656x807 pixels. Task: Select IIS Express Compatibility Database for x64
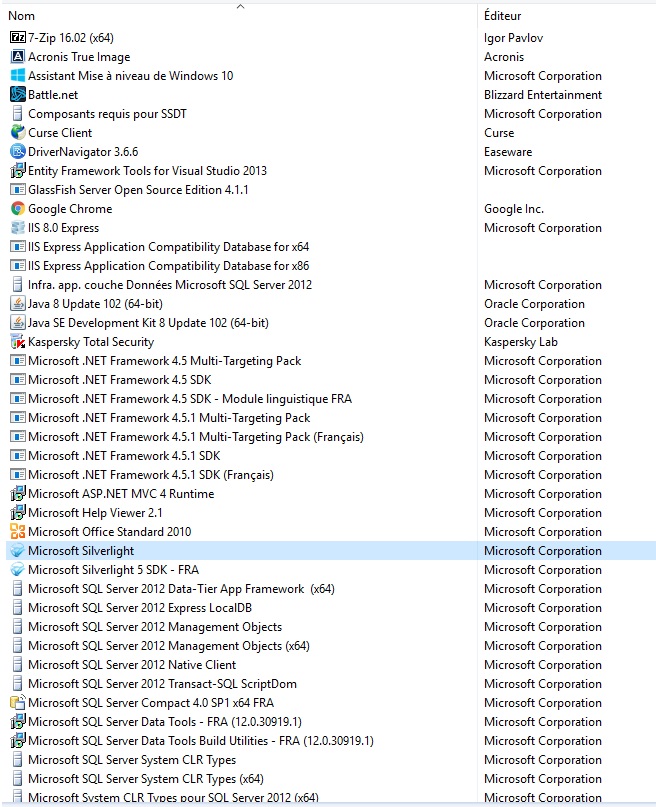(168, 247)
